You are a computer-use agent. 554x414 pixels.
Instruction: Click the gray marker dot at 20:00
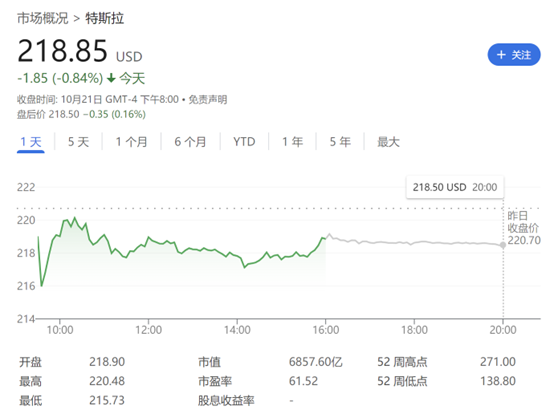click(503, 245)
